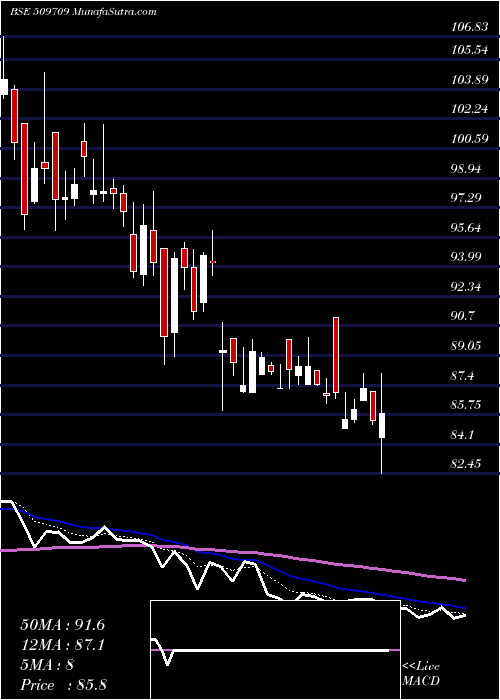Click inside the Live MACD chart box
500x700 pixels.
point(275,650)
